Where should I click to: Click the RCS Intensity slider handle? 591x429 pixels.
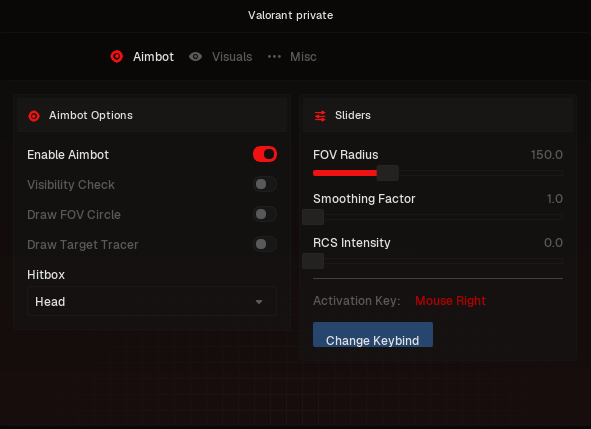pos(313,261)
